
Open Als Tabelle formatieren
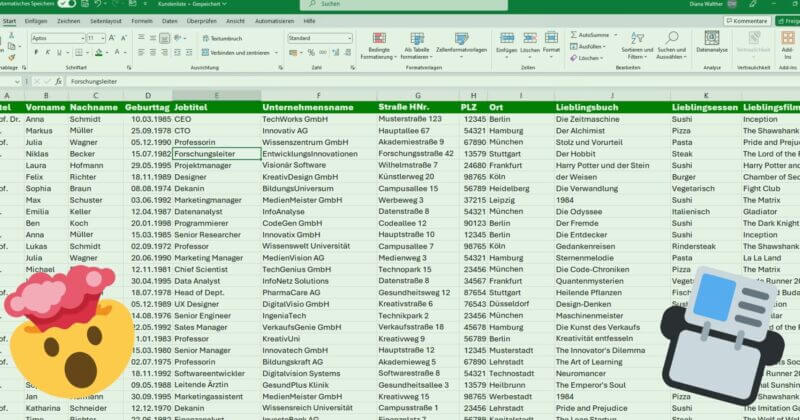(x=417, y=46)
